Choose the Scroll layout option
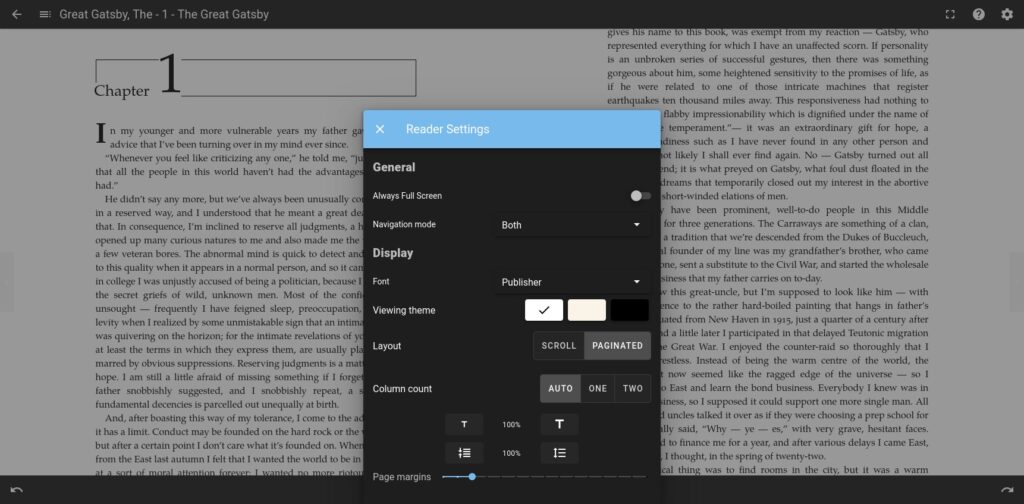The width and height of the screenshot is (1024, 504). click(559, 346)
